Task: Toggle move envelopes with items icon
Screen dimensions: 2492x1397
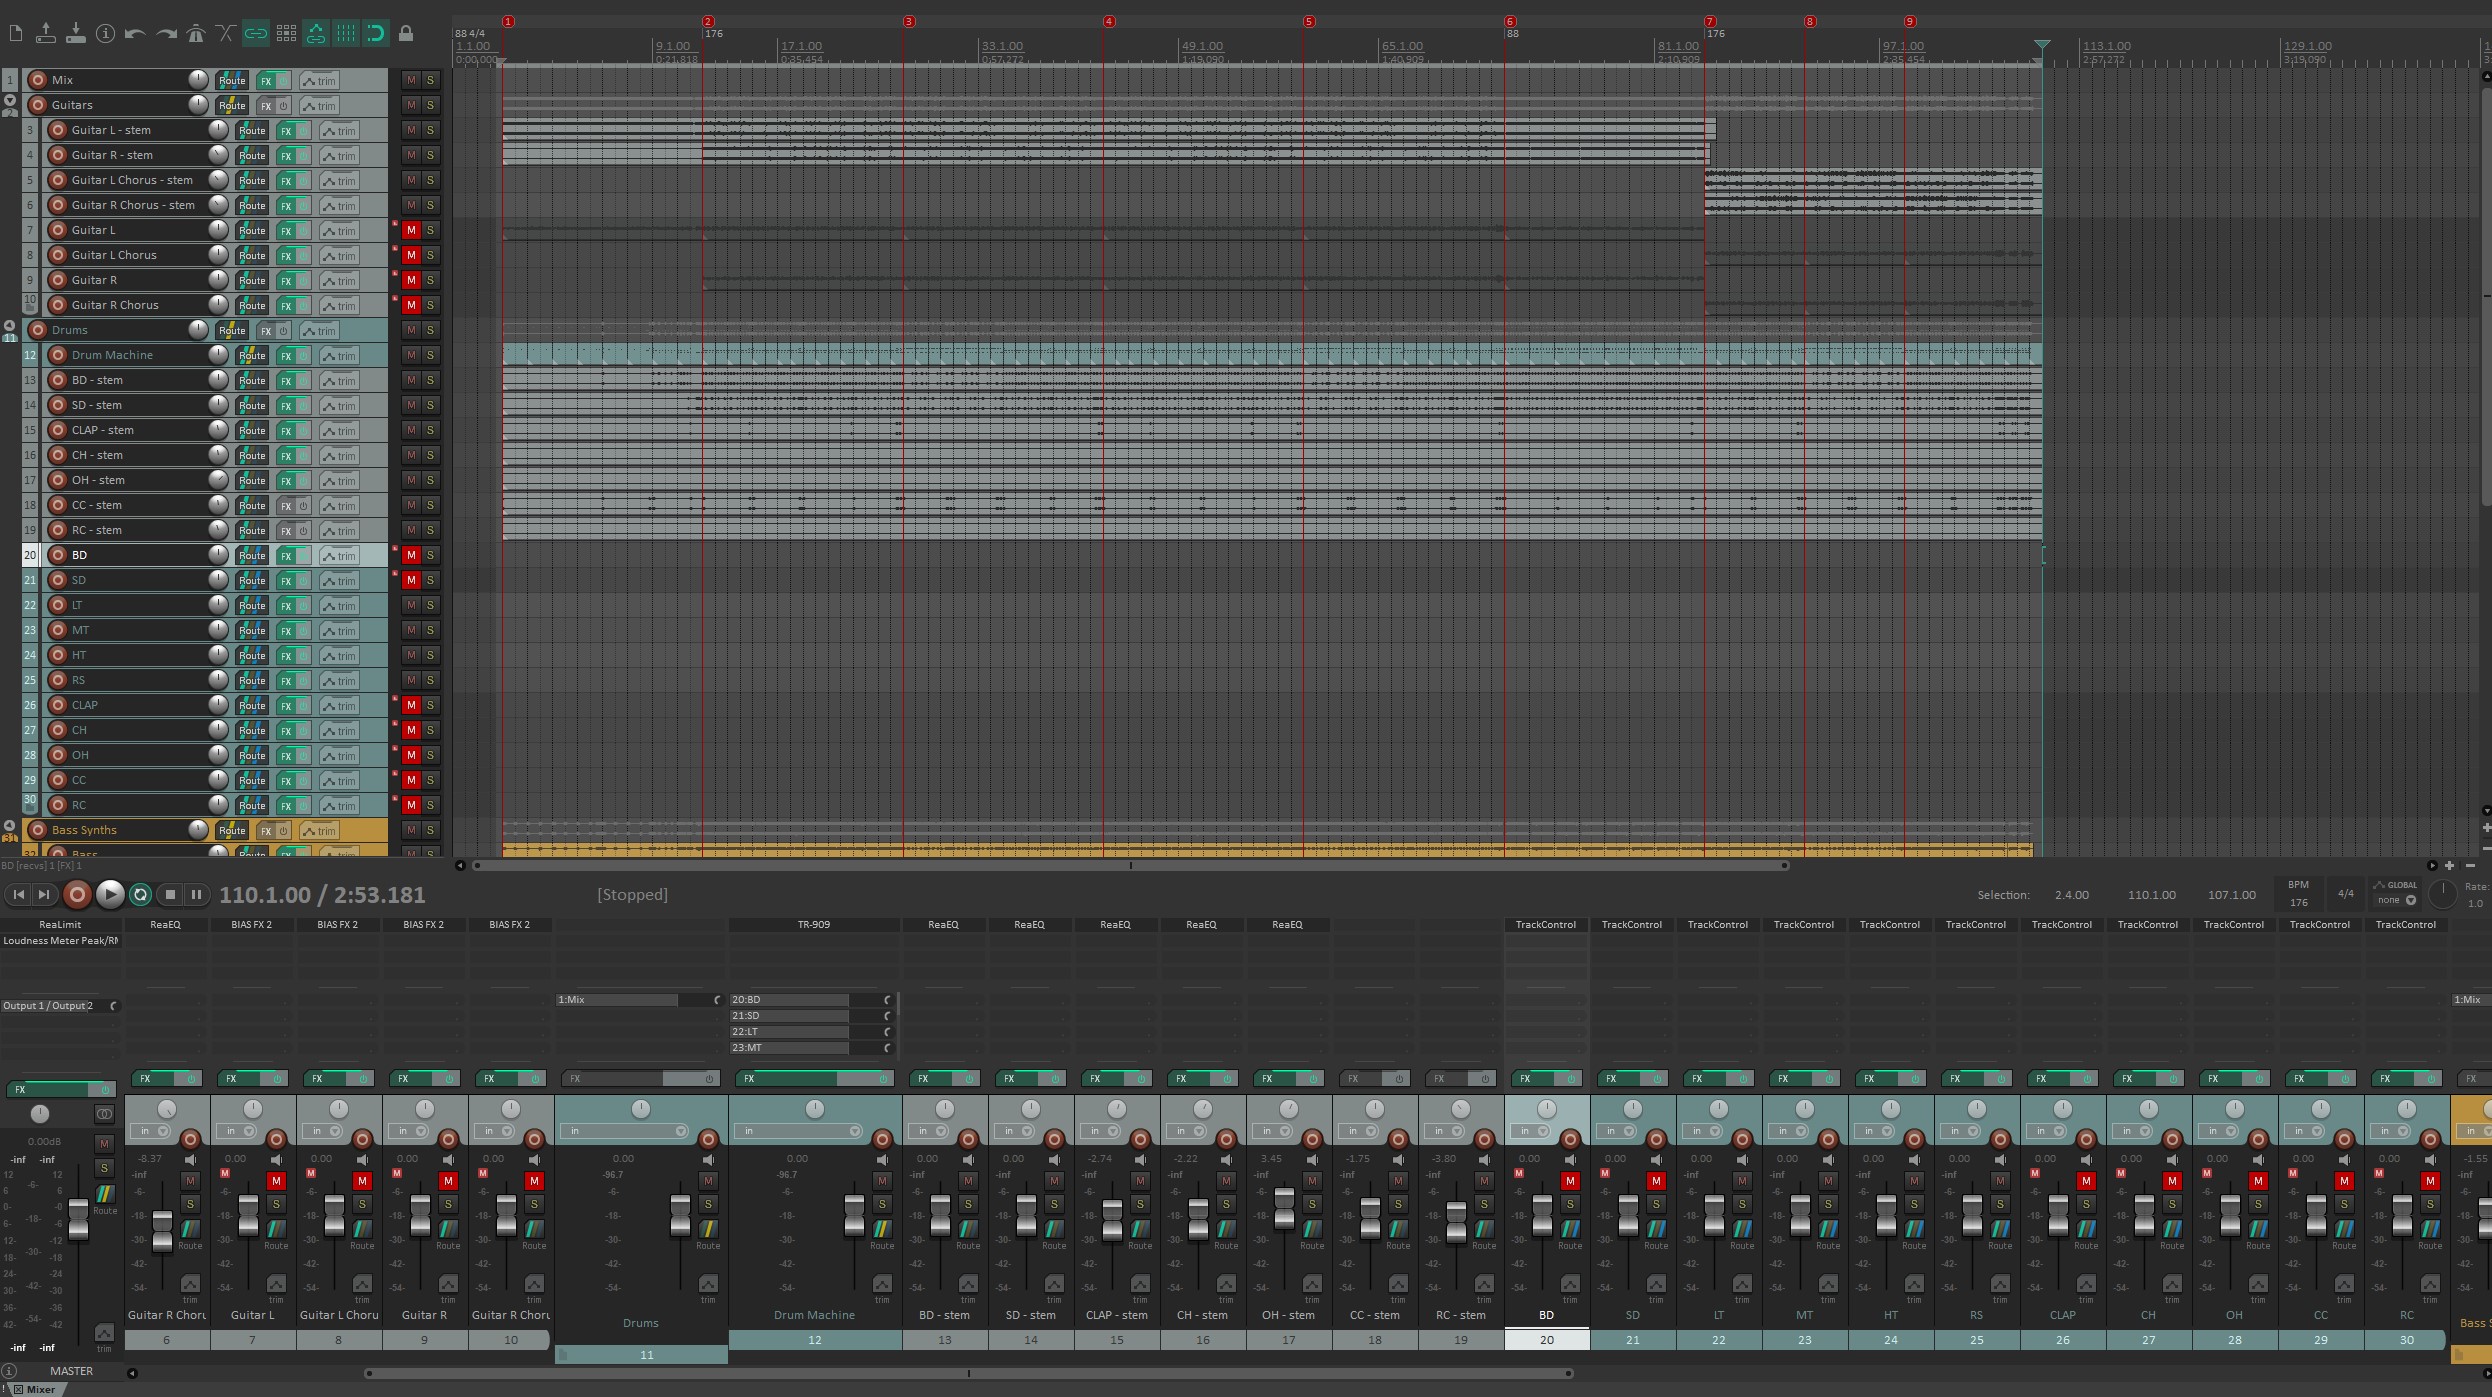Action: [316, 33]
